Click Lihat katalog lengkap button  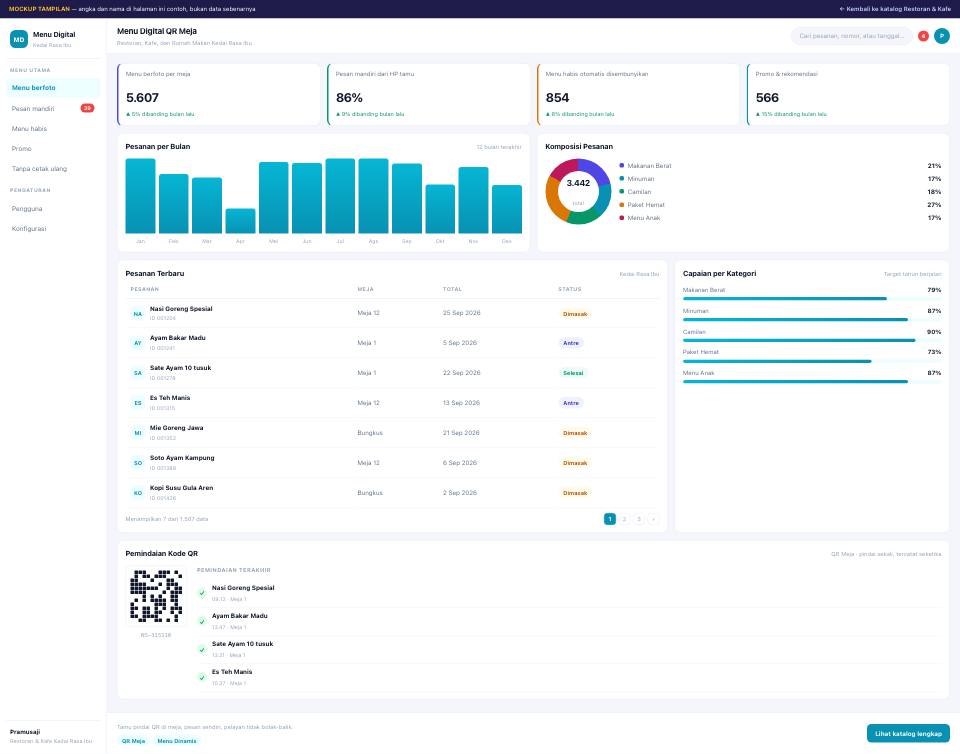(x=908, y=733)
